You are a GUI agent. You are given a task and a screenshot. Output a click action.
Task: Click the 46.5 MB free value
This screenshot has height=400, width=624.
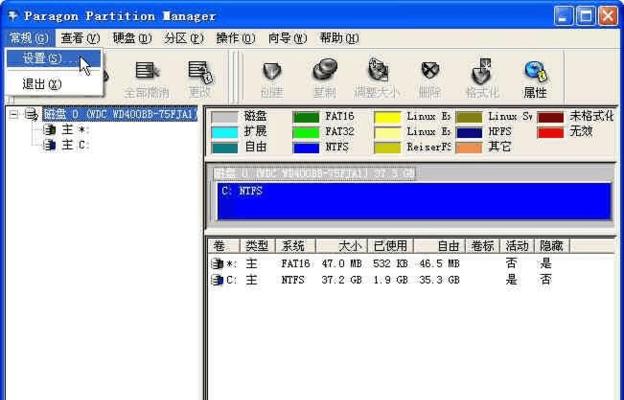coord(439,263)
